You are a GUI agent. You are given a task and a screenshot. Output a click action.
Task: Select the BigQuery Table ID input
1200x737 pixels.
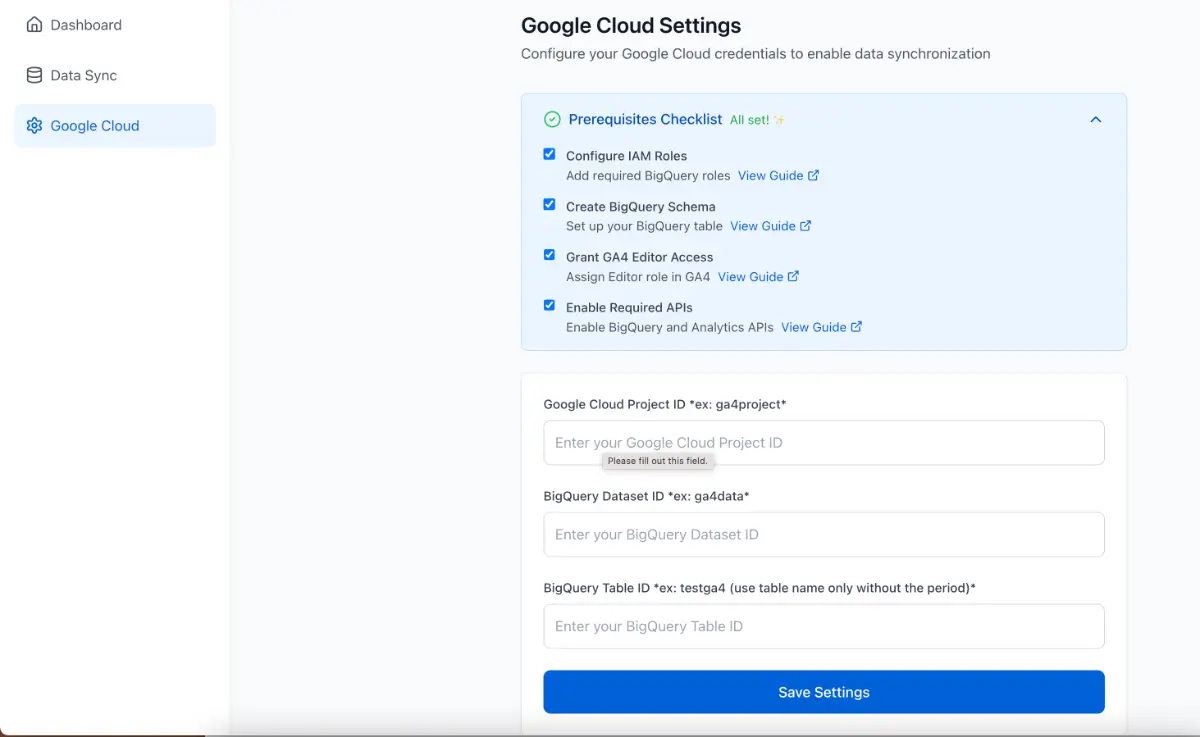pyautogui.click(x=823, y=626)
